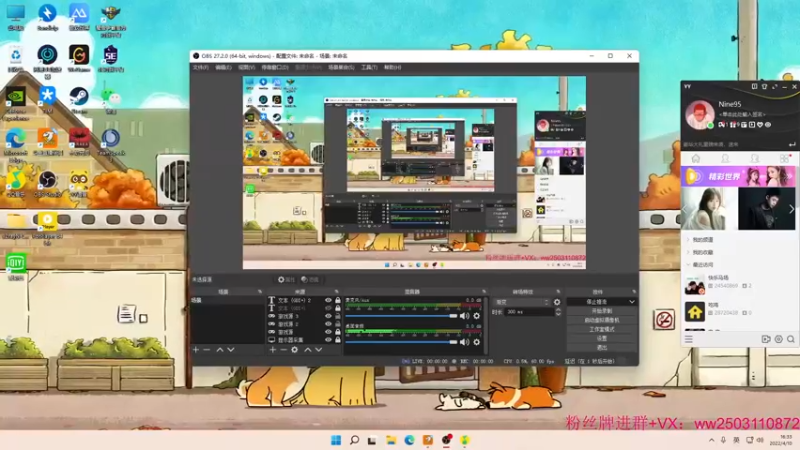The image size is (800, 450).
Task: Click the 开始录制 button
Action: (602, 311)
